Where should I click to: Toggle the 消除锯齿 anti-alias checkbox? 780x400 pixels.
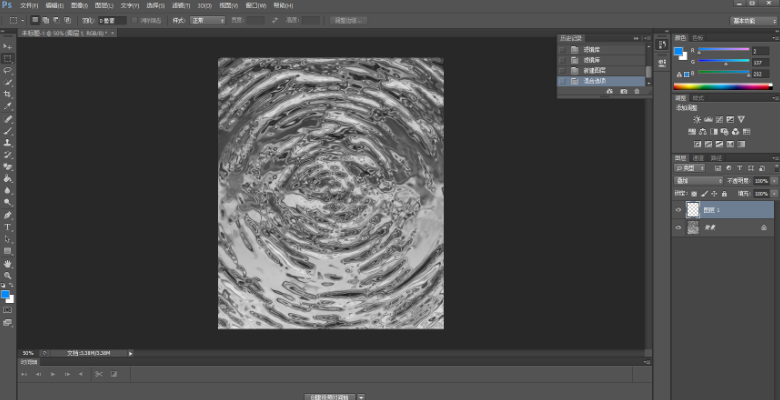point(132,20)
